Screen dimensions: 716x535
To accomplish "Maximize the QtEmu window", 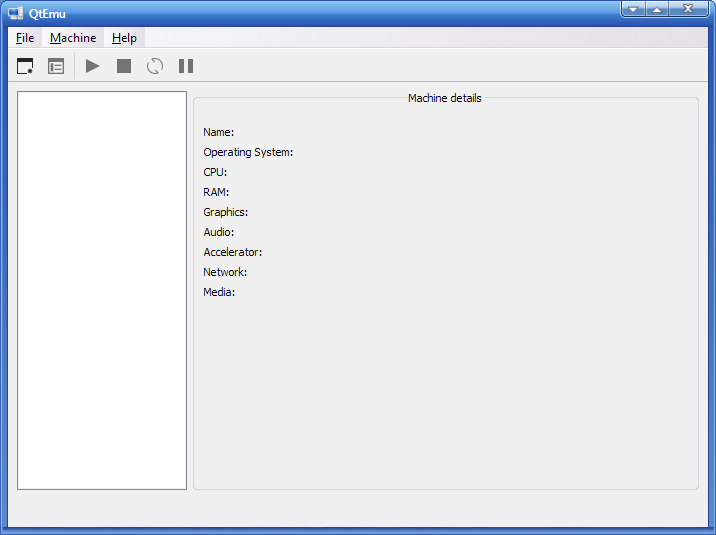I will click(657, 9).
